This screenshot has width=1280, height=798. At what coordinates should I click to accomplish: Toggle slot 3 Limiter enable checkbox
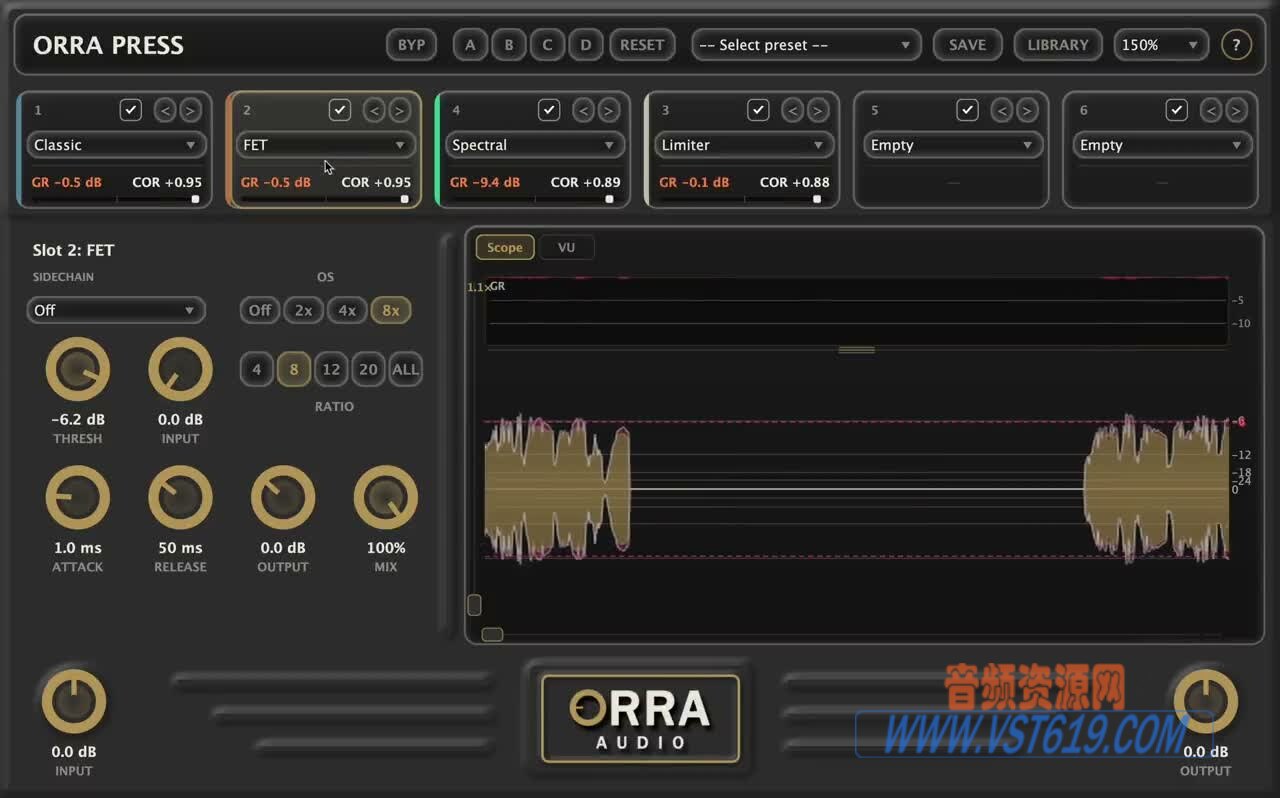758,110
